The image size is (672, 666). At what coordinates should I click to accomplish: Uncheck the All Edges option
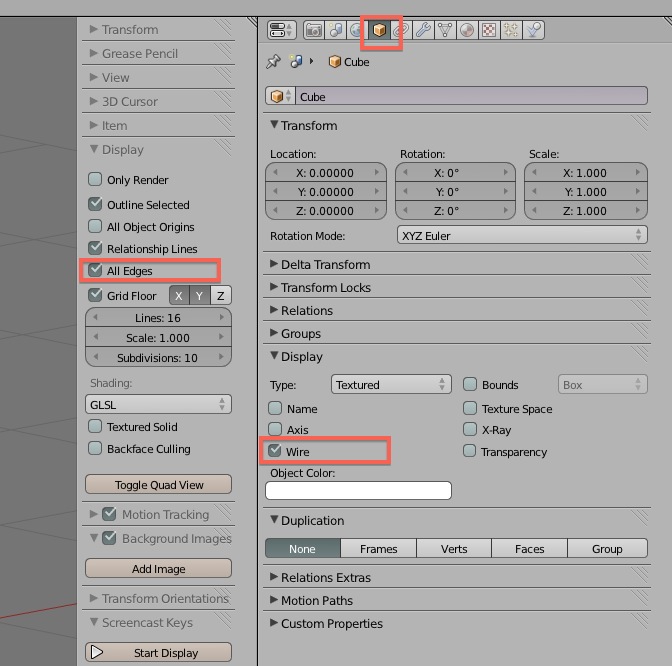pos(95,270)
